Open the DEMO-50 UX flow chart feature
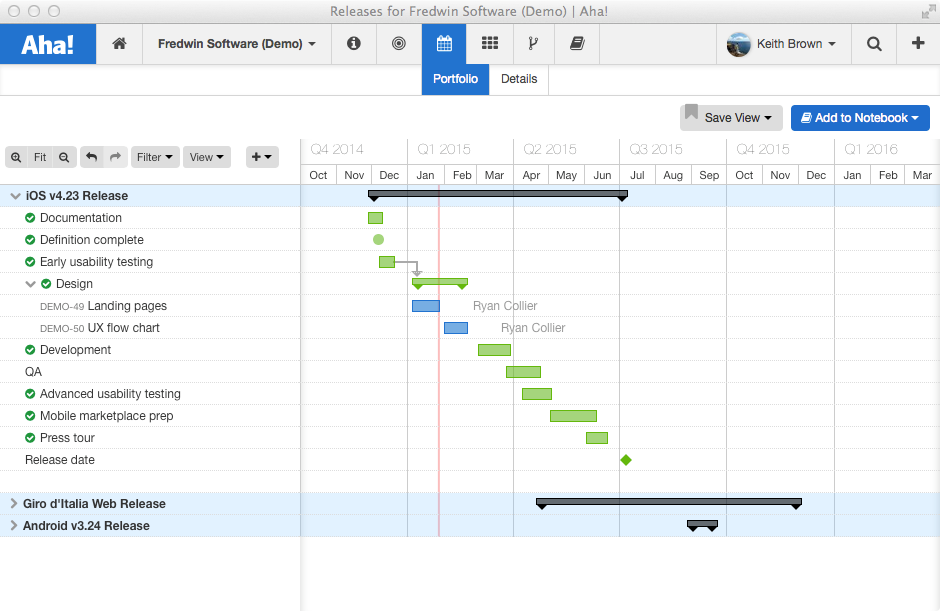 tap(100, 328)
